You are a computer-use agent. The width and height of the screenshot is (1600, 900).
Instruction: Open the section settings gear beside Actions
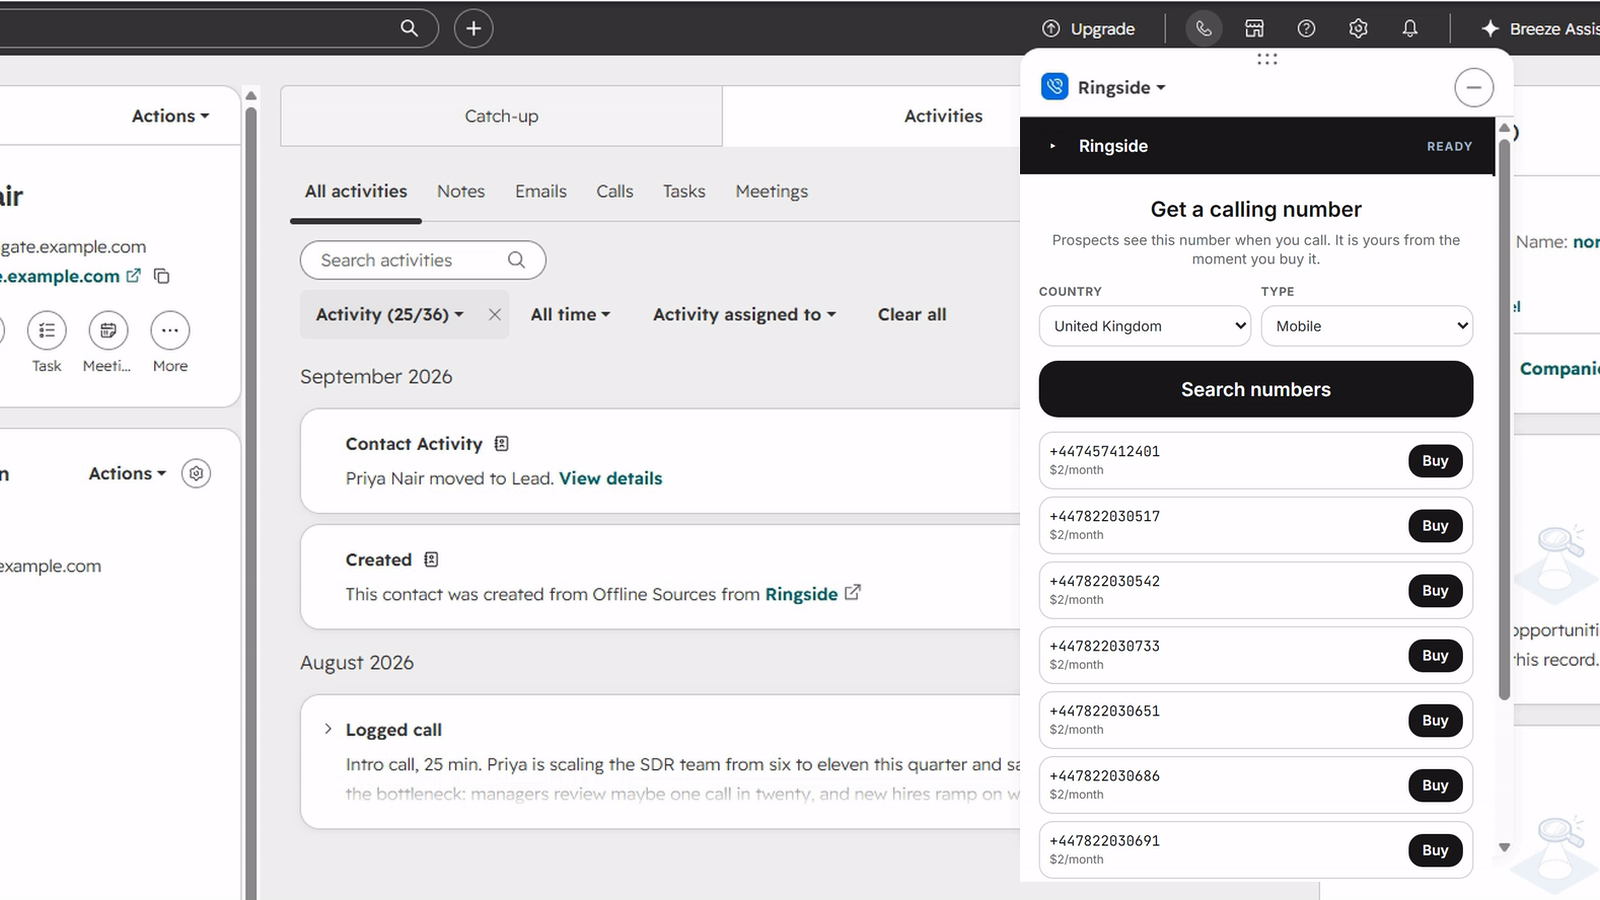point(197,473)
